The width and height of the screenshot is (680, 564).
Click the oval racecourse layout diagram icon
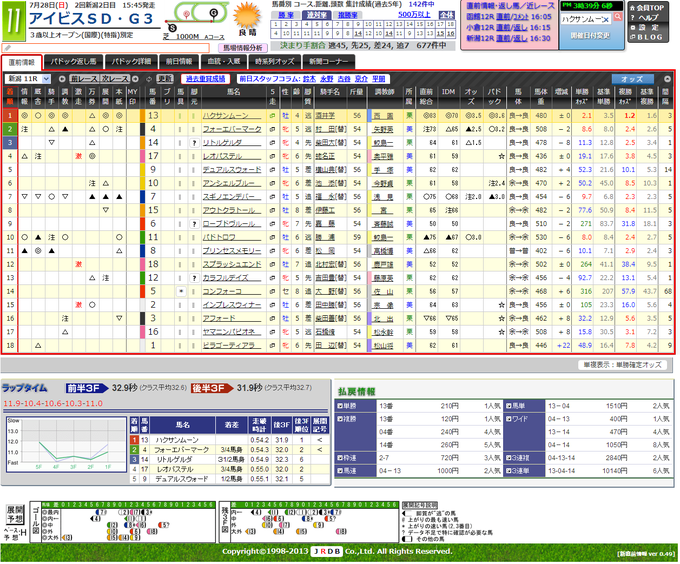pyautogui.click(x=199, y=15)
